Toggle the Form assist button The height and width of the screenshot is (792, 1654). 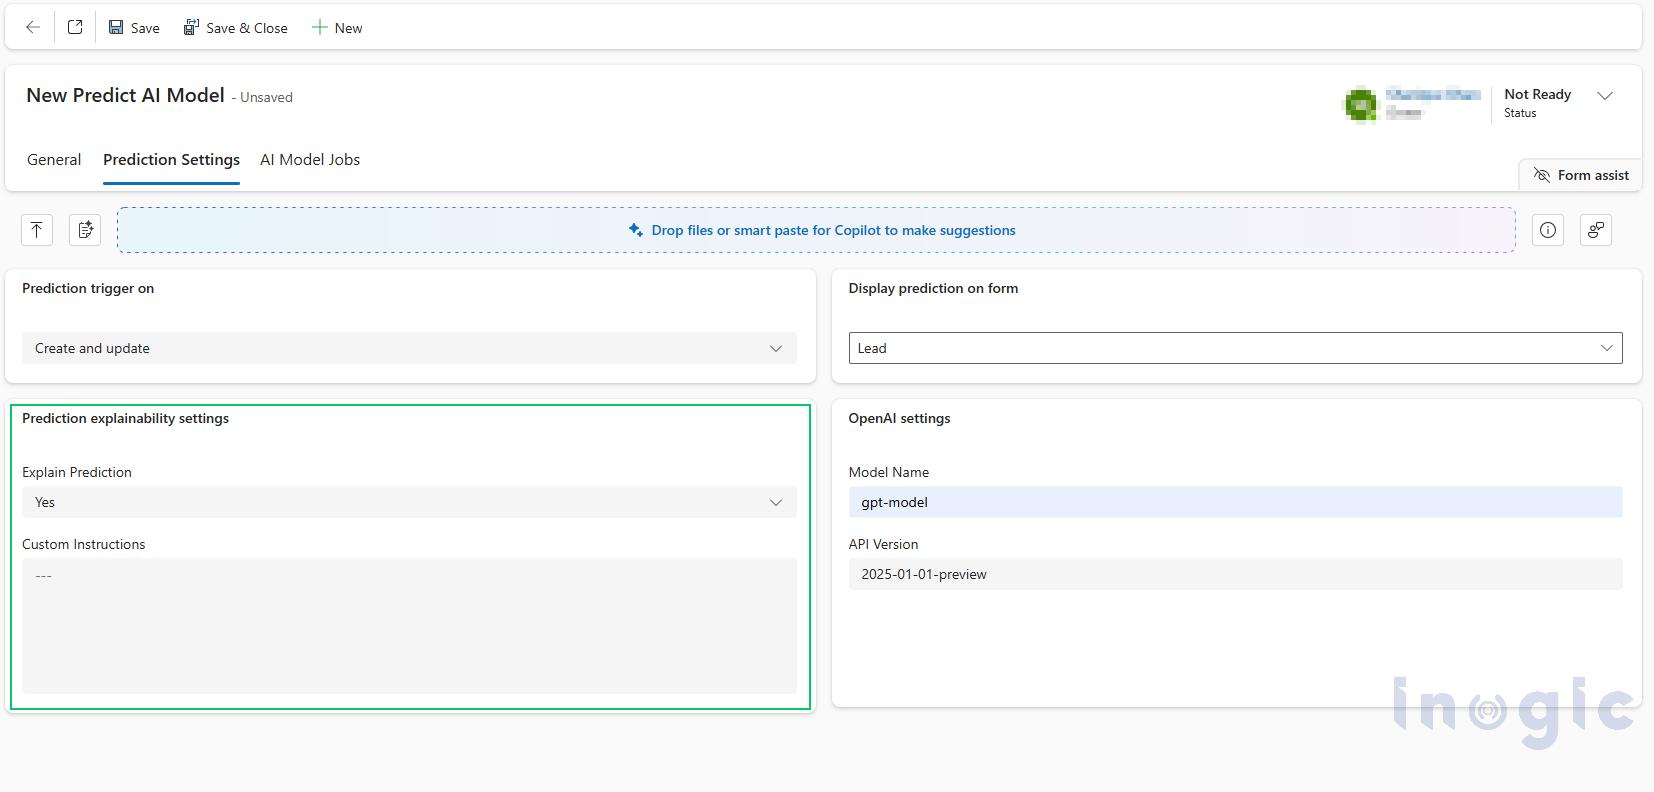pos(1581,175)
